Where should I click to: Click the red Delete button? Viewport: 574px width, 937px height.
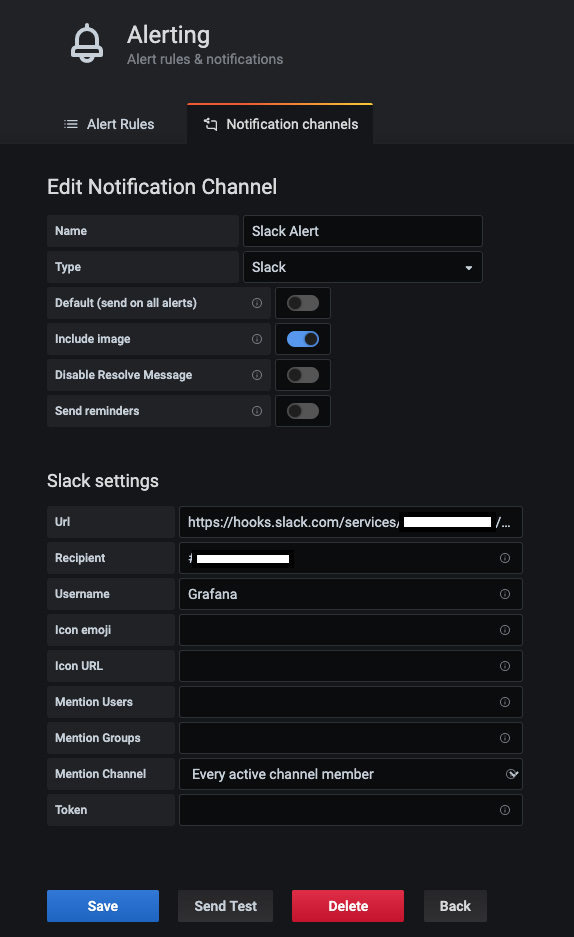pos(348,906)
